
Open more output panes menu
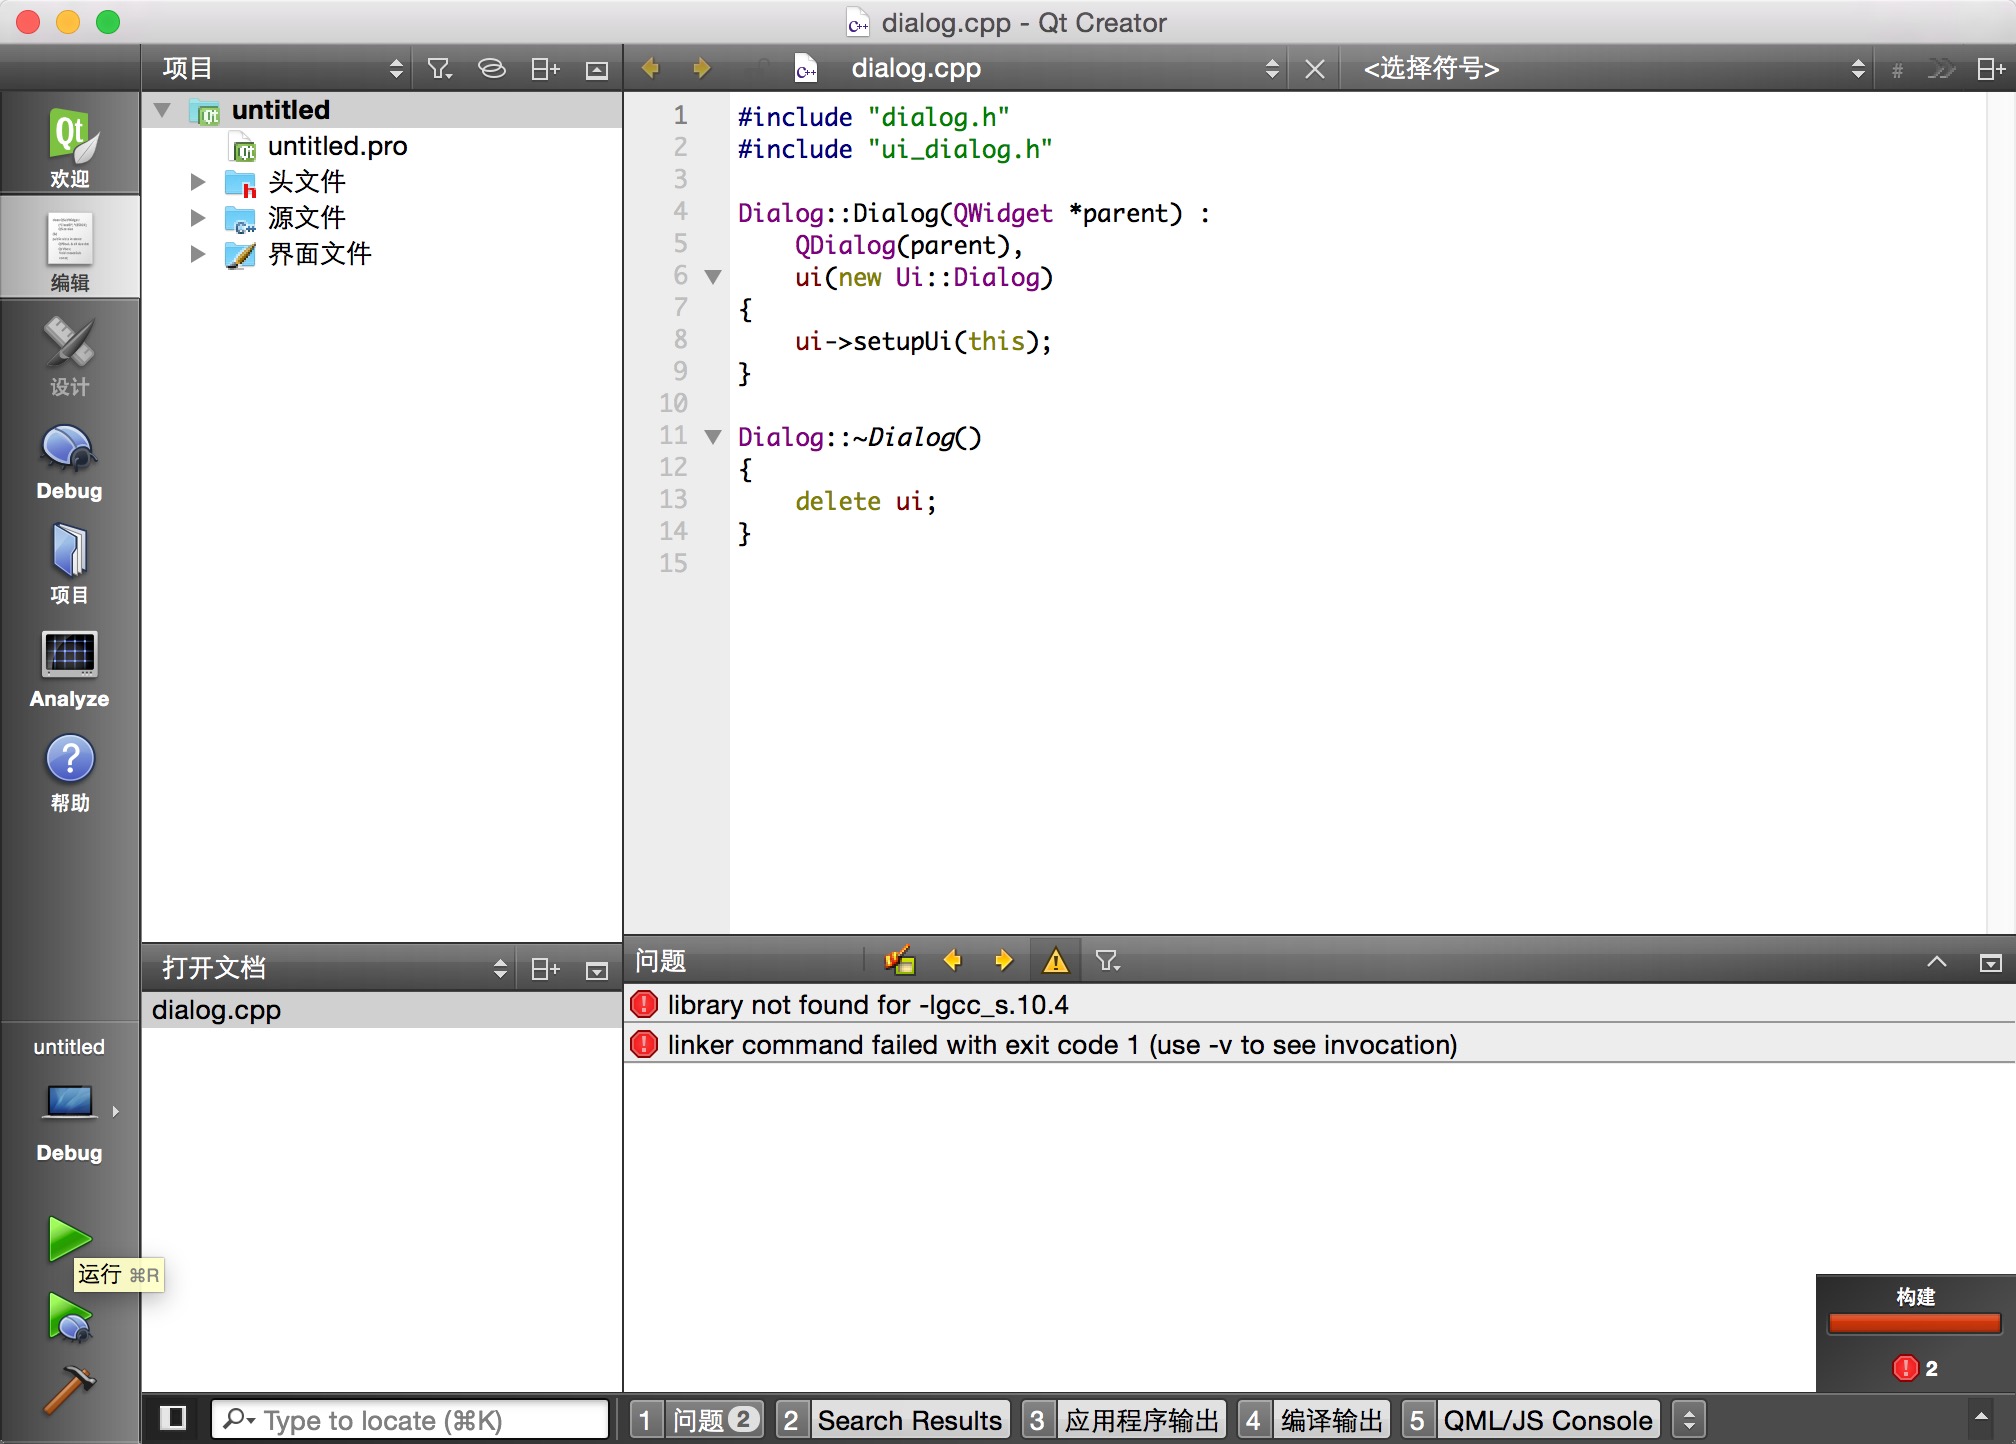tap(1689, 1420)
